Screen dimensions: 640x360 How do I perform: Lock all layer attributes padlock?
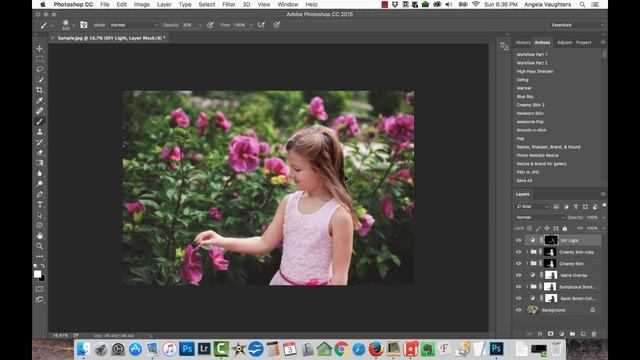pyautogui.click(x=565, y=229)
